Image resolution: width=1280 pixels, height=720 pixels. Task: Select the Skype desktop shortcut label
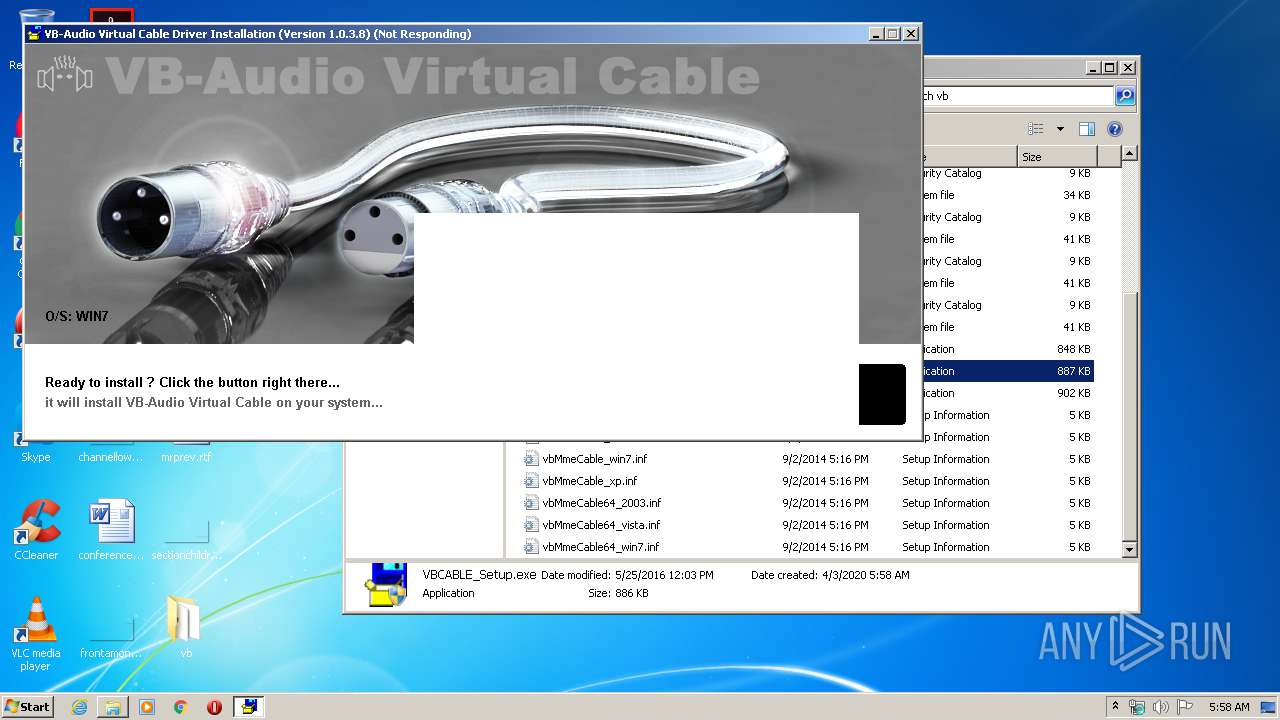36,457
